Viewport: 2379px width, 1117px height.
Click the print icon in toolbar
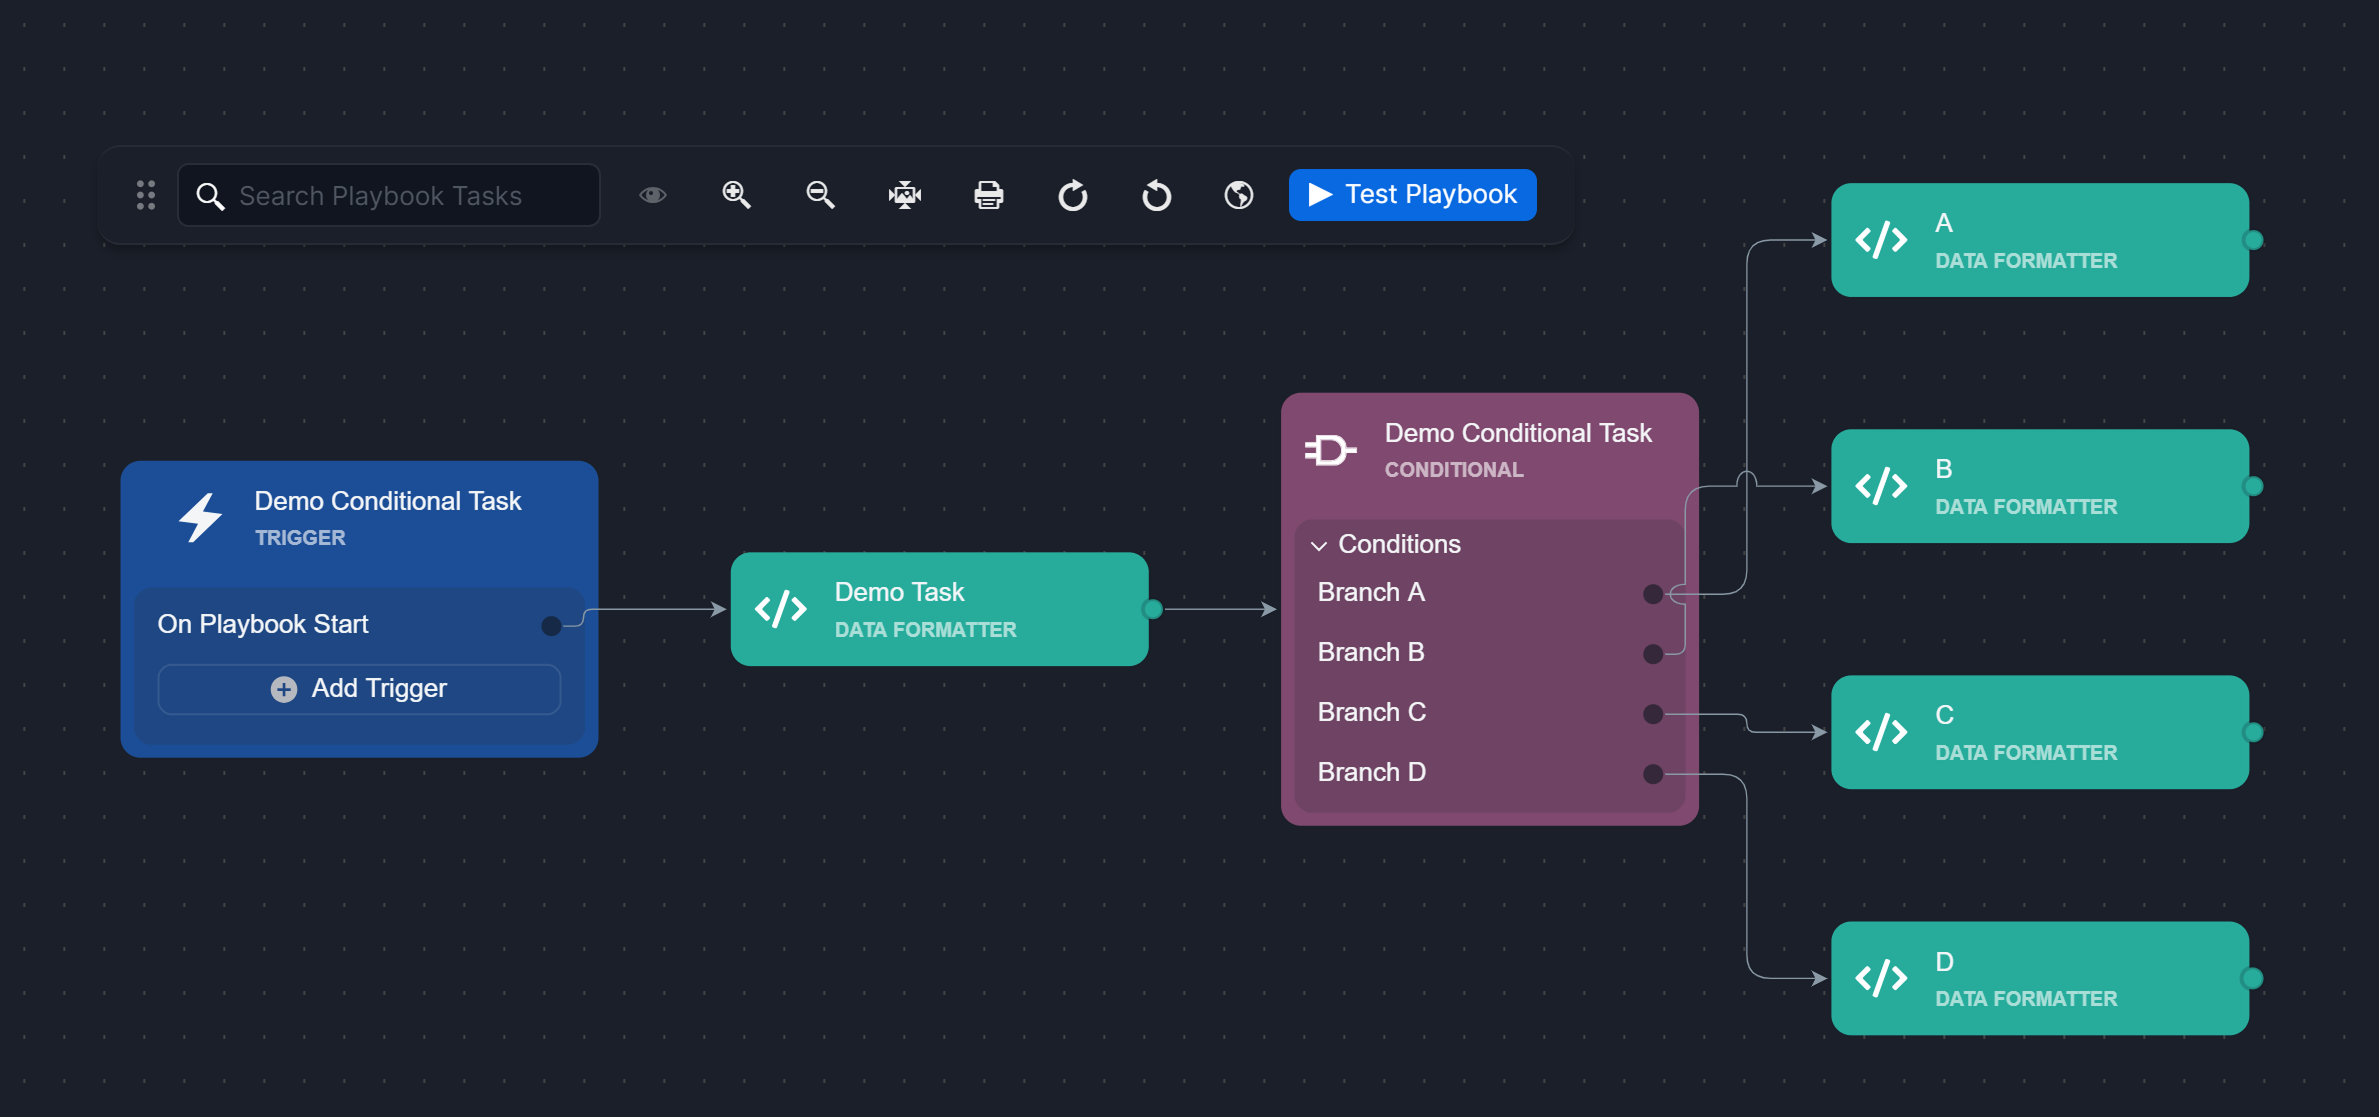988,195
